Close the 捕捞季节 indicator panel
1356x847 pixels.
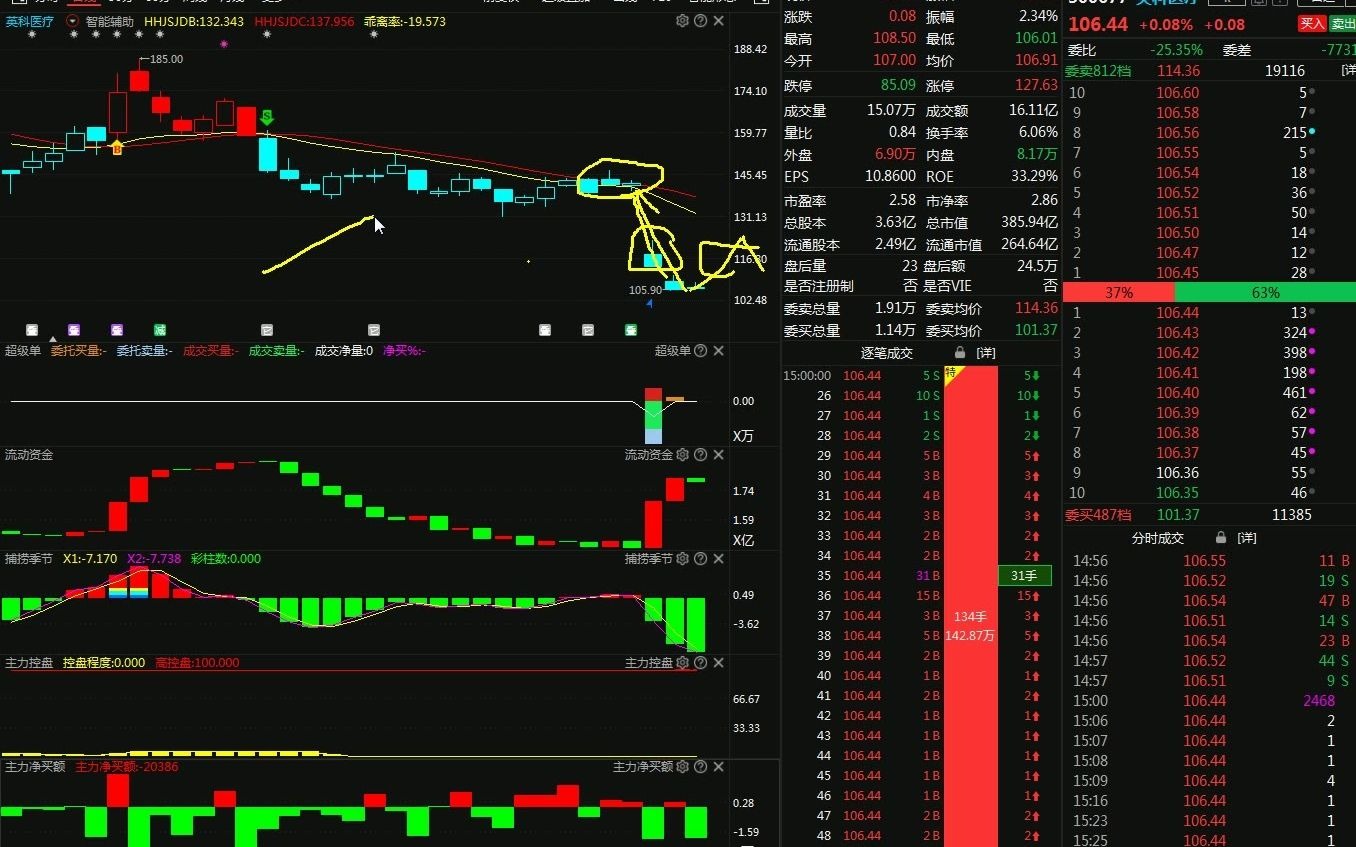[718, 559]
